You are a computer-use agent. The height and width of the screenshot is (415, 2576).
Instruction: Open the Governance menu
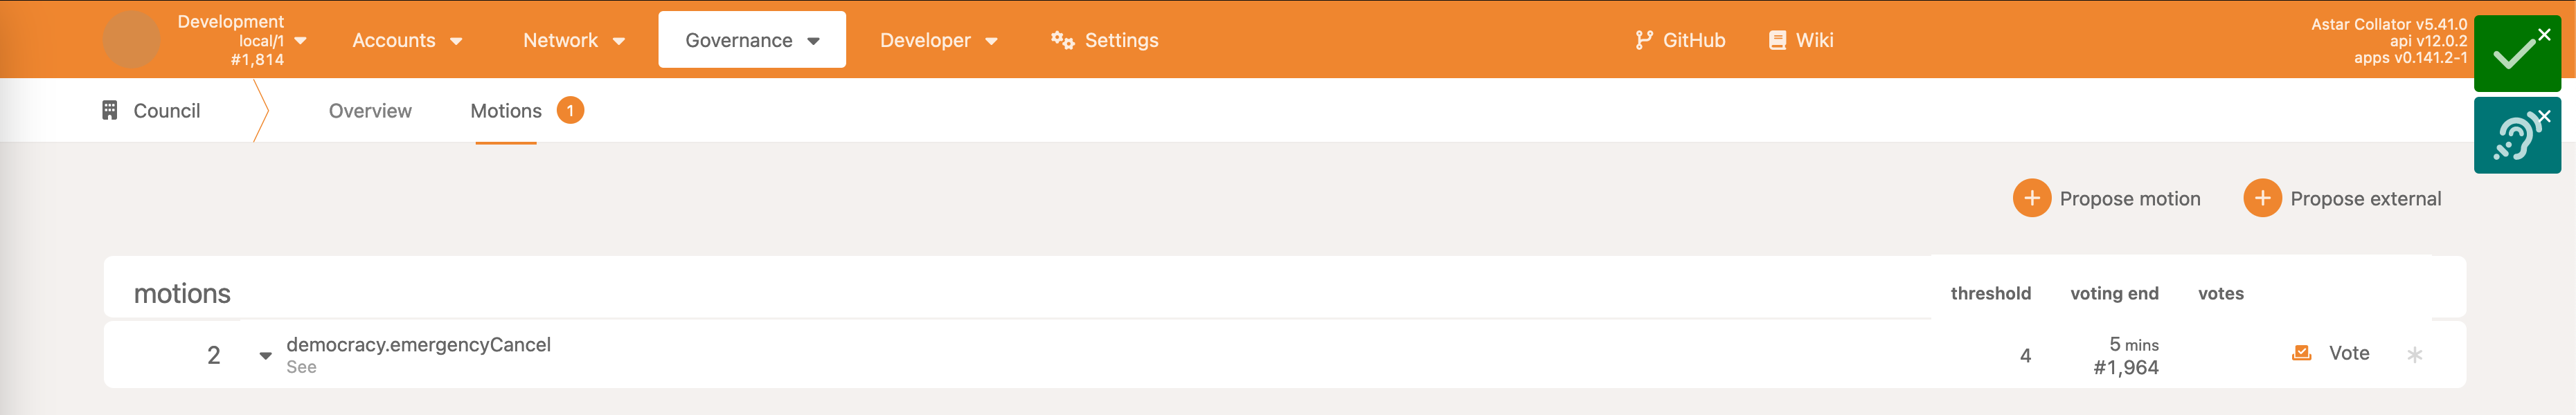[751, 40]
